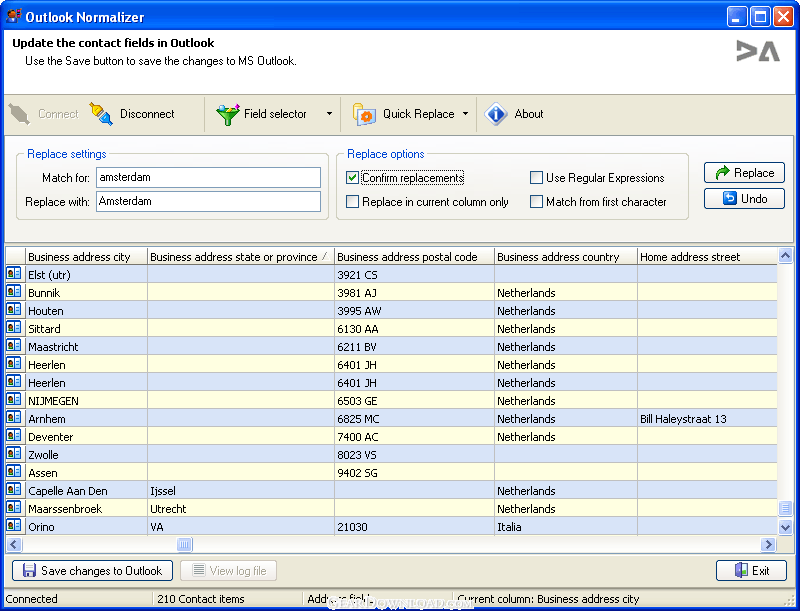Select the 3921 CS postal code cell
Viewport: 800px width, 611px height.
pos(414,275)
